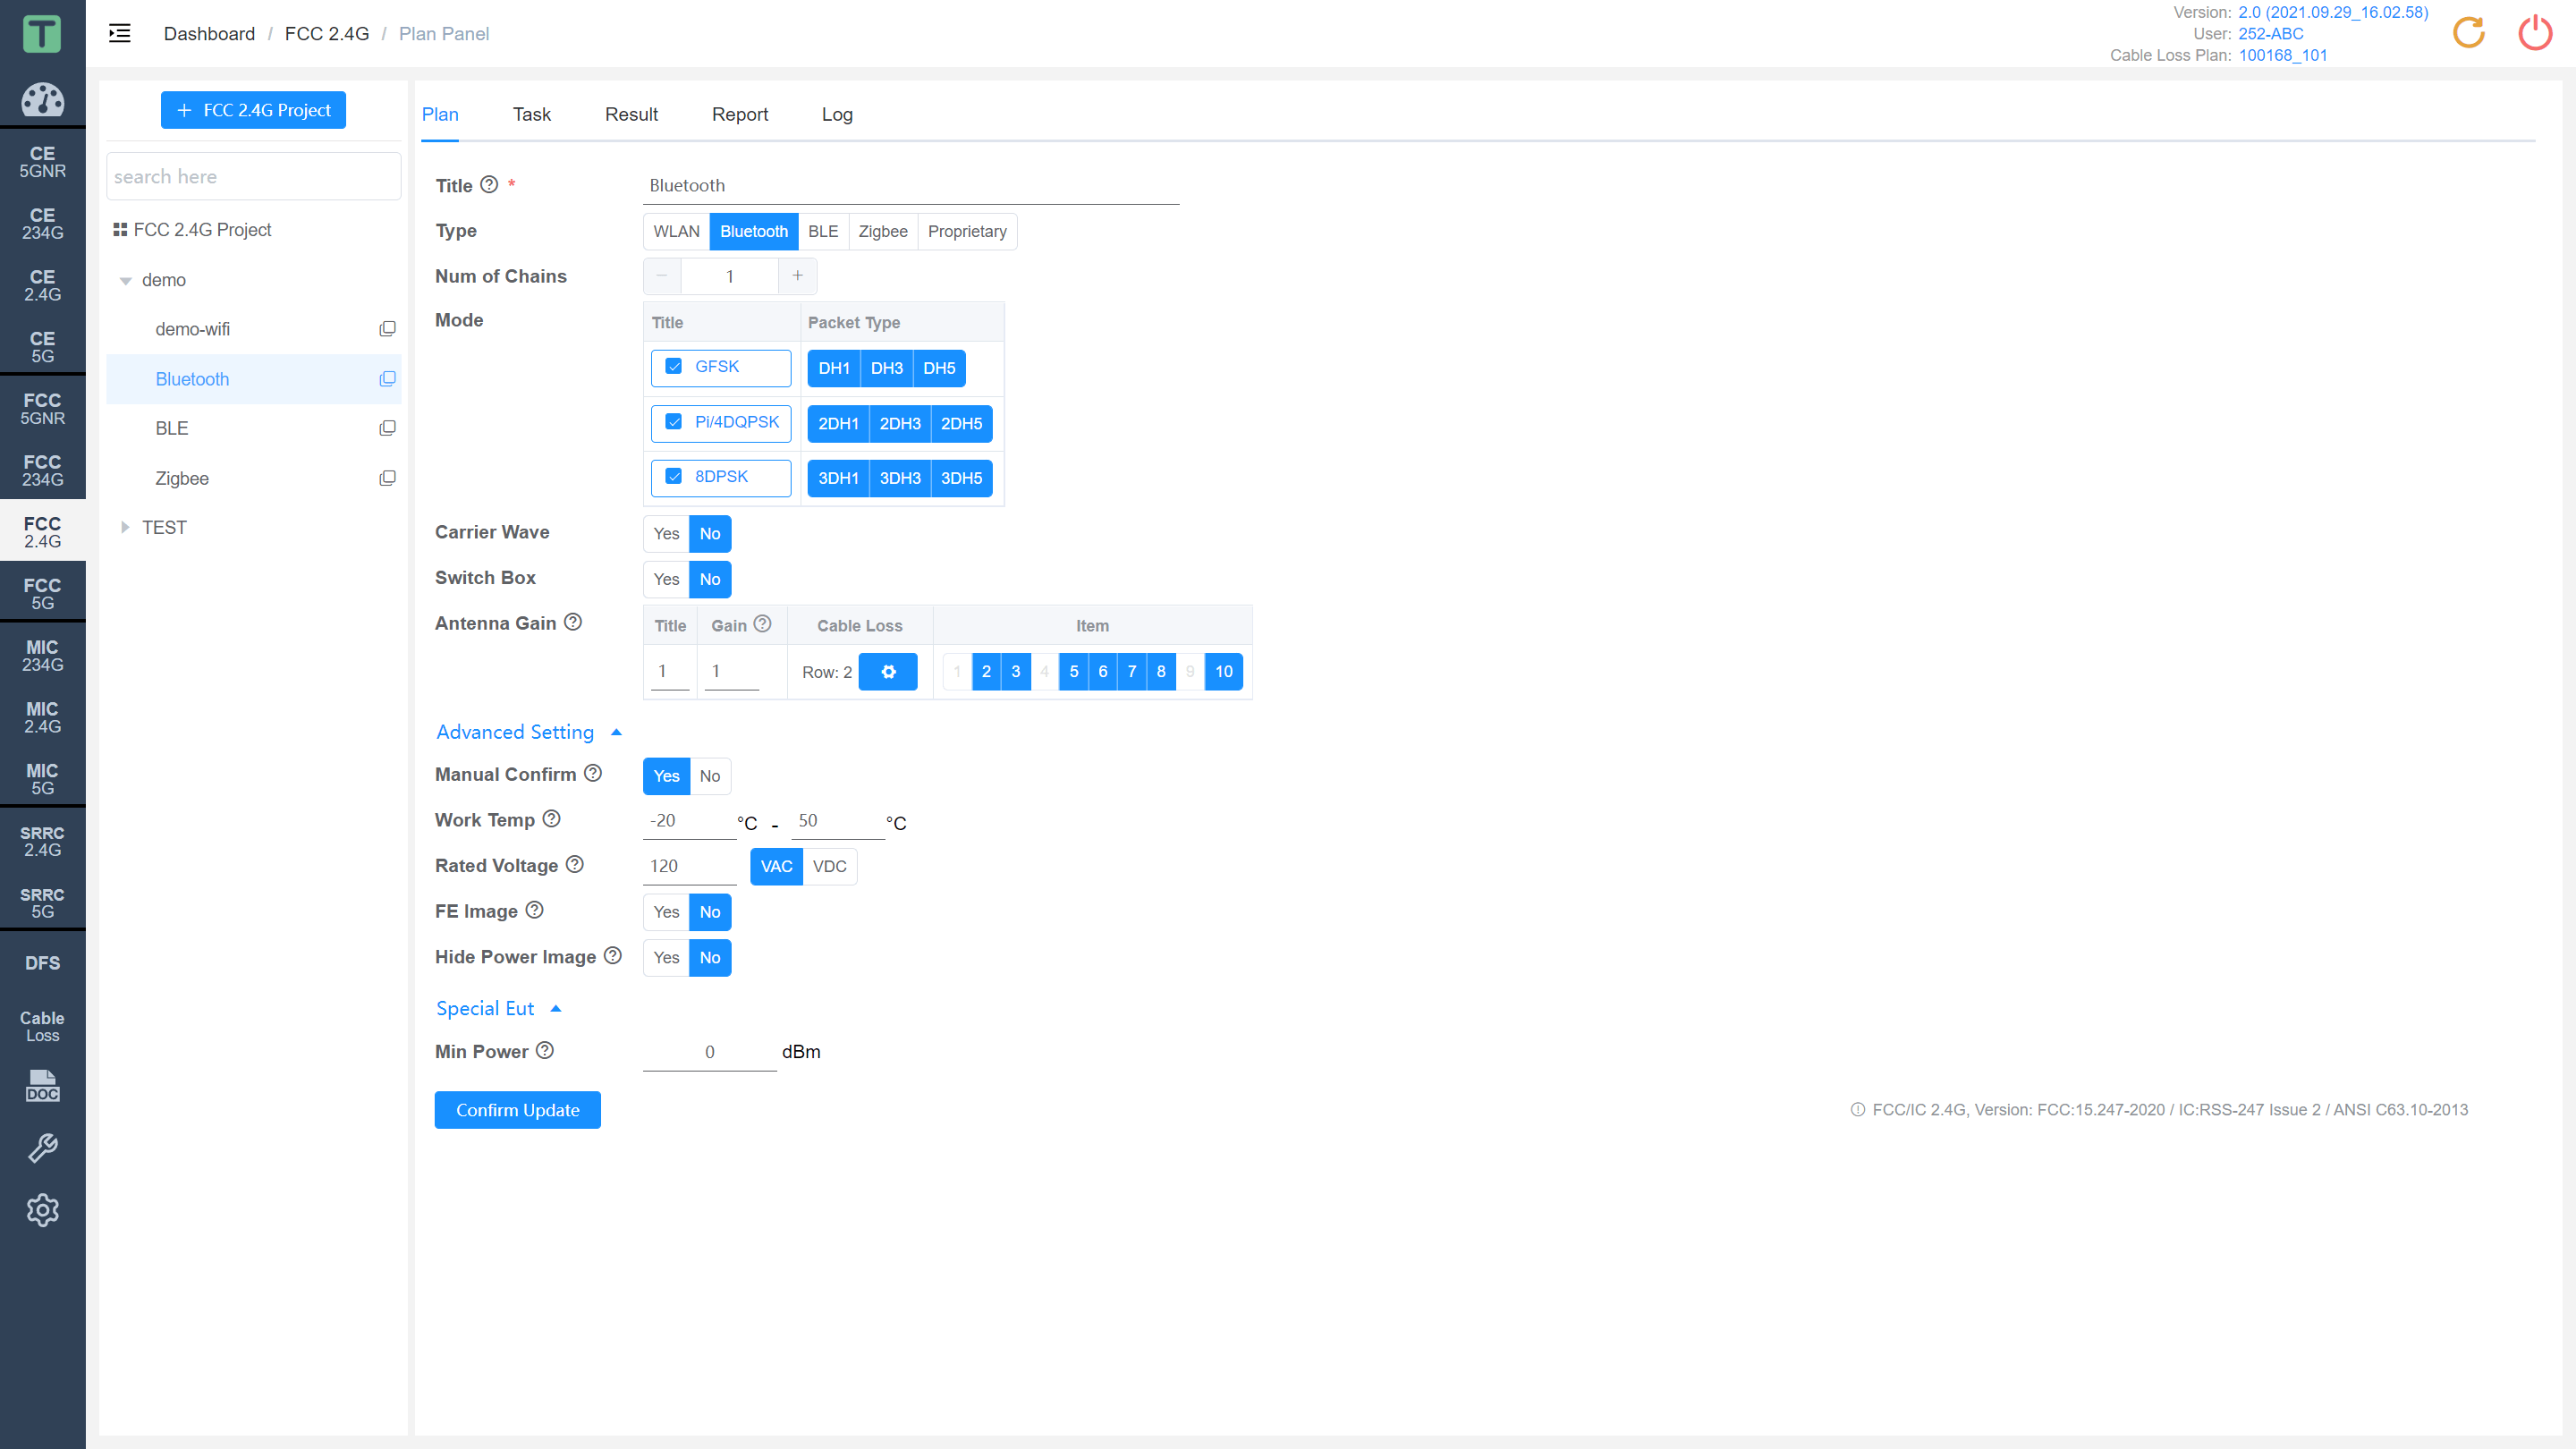Set Carrier Wave to Yes
This screenshot has width=2576, height=1449.
(666, 534)
